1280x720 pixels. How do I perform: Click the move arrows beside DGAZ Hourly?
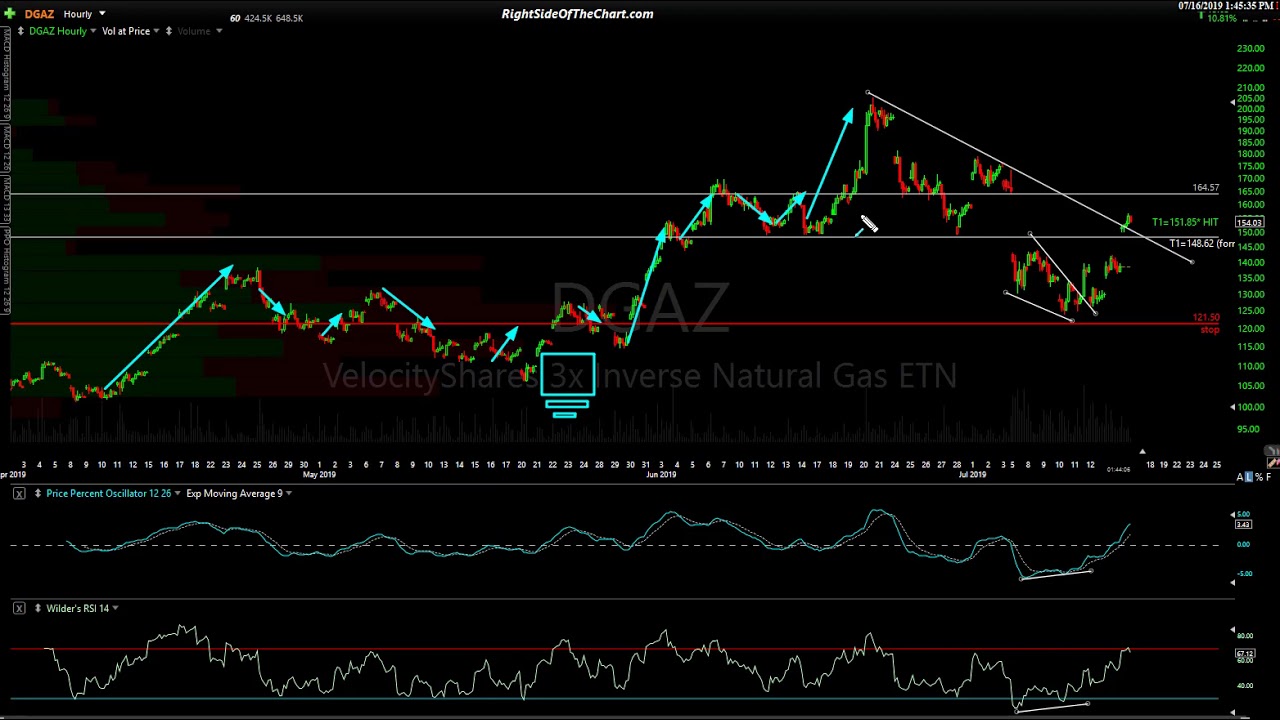coord(20,31)
